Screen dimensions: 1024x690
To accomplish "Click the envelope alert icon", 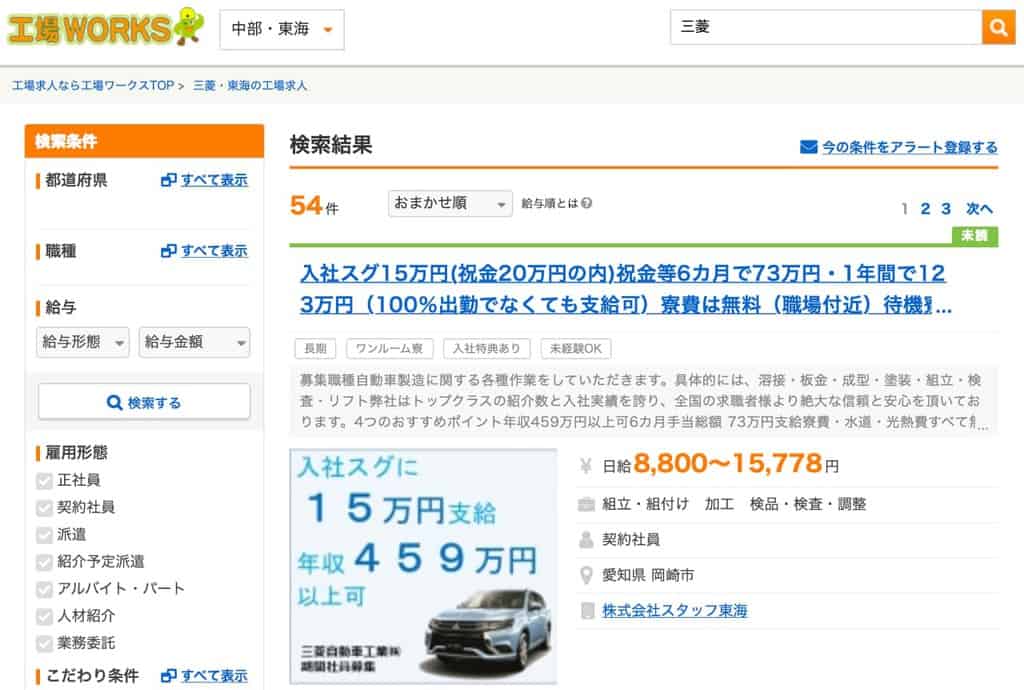I will pyautogui.click(x=808, y=147).
